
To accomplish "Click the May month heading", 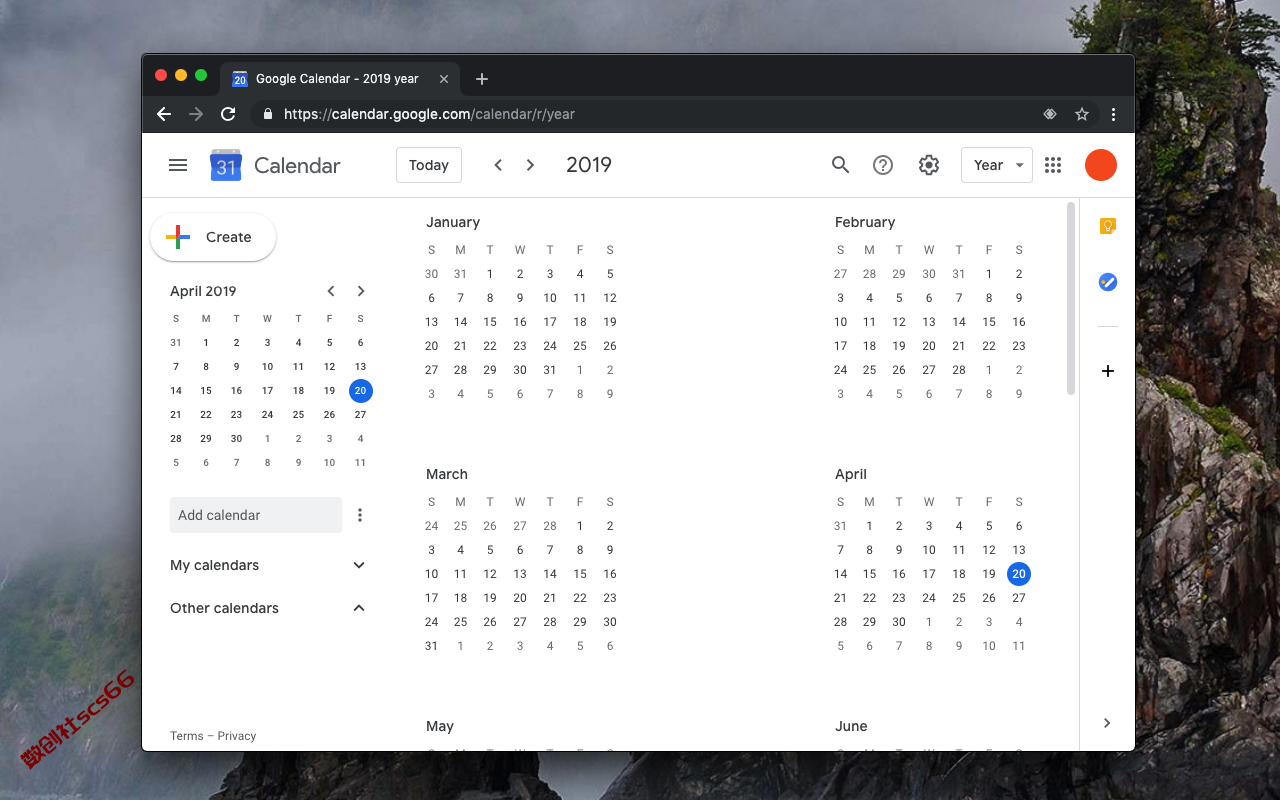I will click(440, 726).
